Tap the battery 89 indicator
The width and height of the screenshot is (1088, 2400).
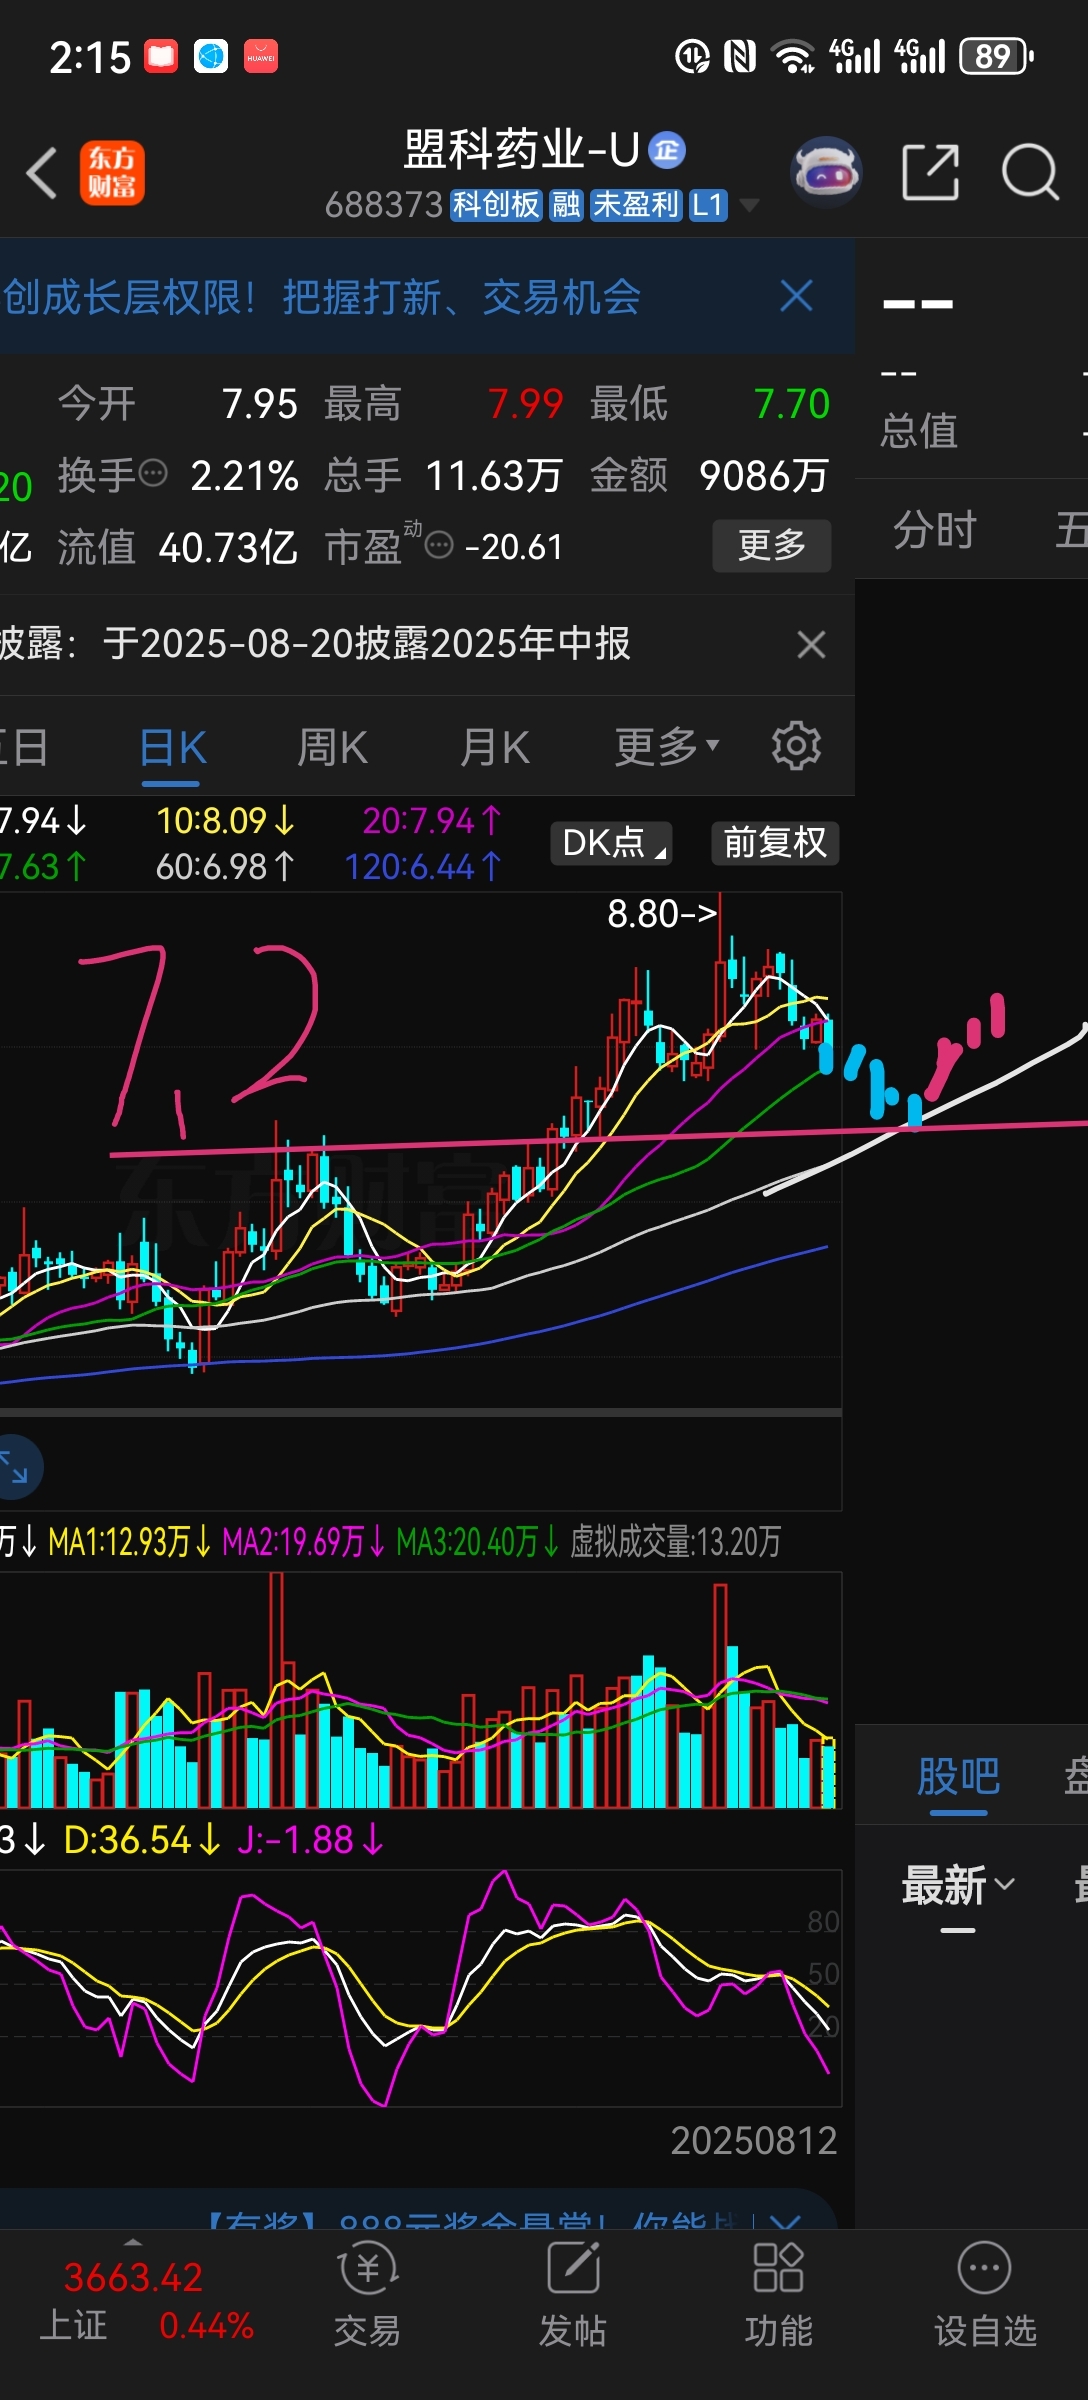coord(997,56)
